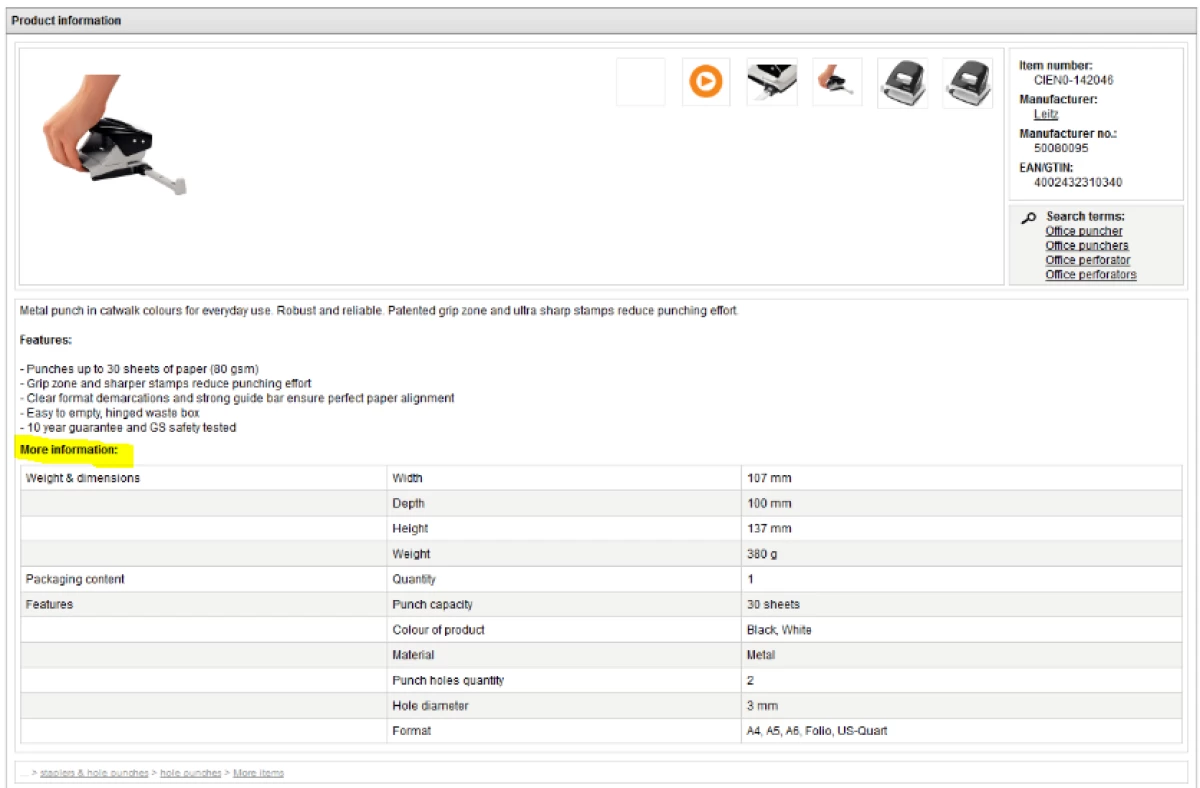
Task: Click the magnifier icon beside Search terms
Action: coord(1028,218)
